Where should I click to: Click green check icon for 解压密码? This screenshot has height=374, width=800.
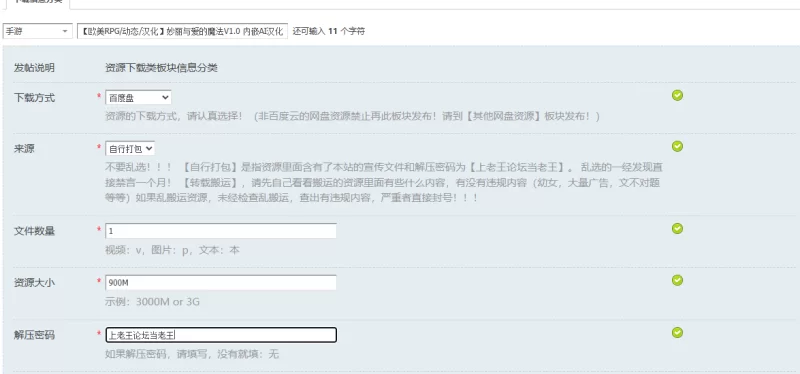pos(677,333)
